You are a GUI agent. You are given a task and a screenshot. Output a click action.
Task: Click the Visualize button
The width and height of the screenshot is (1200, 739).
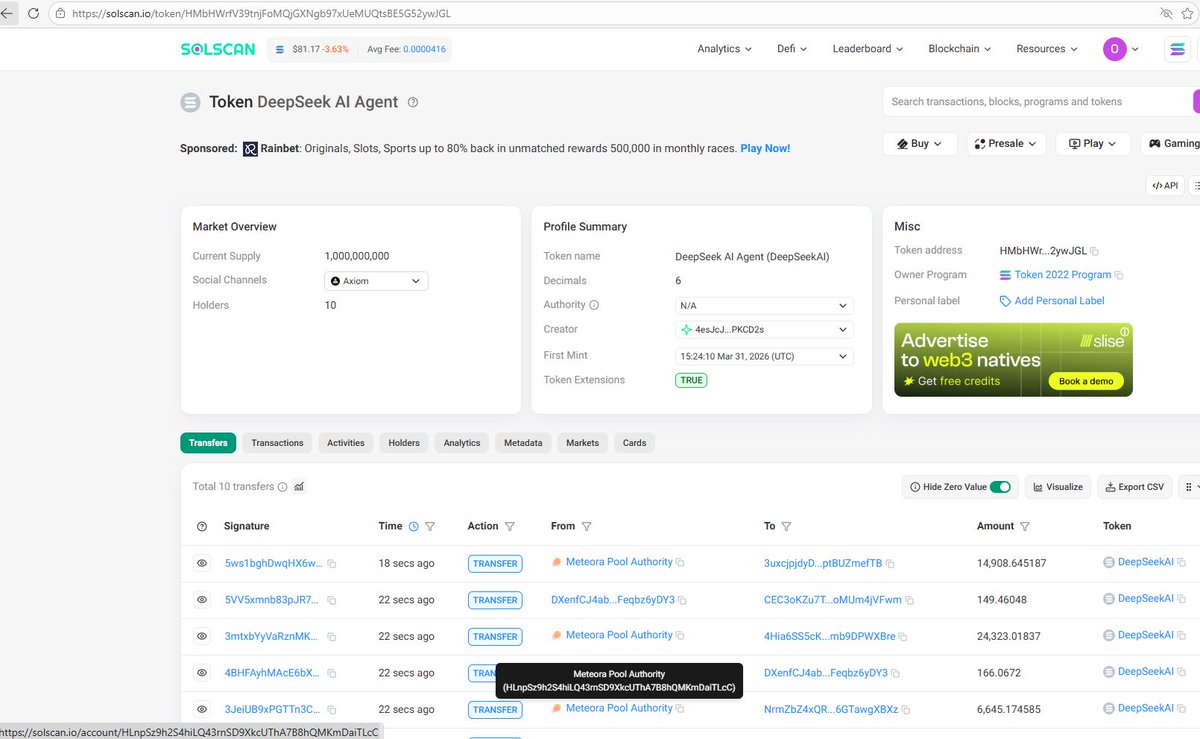coord(1057,487)
